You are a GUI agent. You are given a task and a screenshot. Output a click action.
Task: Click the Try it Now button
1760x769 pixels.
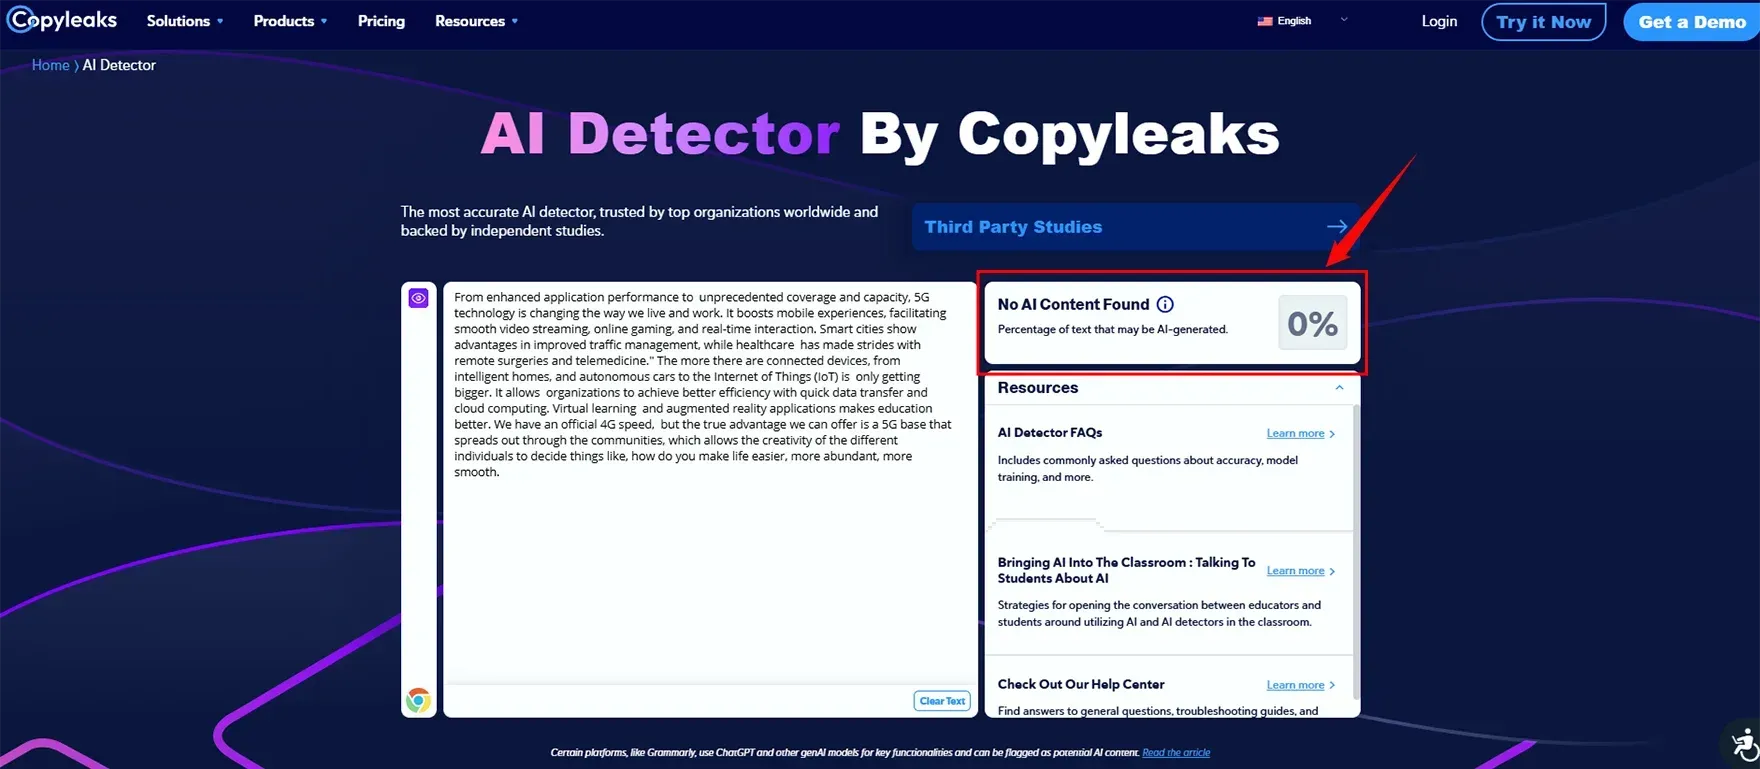(x=1543, y=21)
